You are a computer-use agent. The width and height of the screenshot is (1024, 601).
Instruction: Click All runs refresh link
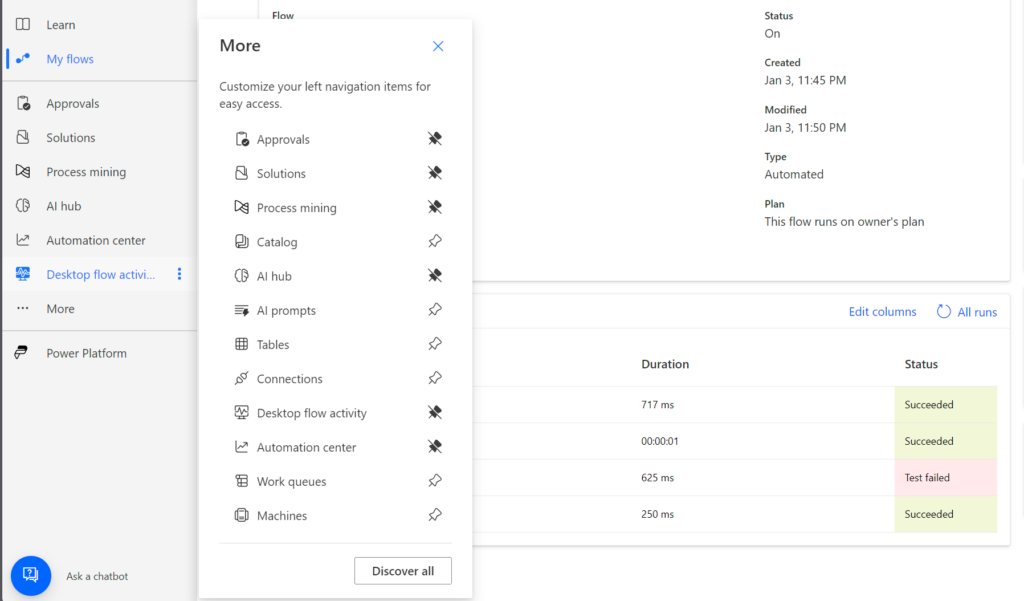(967, 312)
